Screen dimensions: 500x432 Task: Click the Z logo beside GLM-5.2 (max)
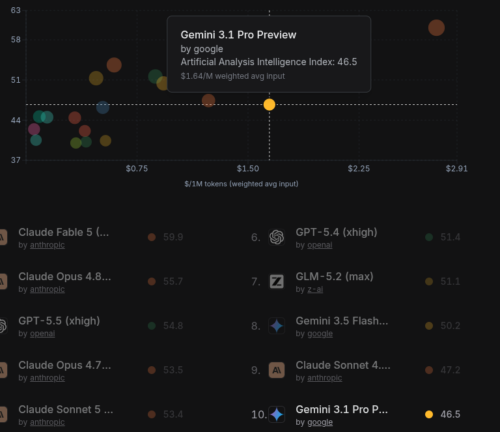[x=277, y=282]
